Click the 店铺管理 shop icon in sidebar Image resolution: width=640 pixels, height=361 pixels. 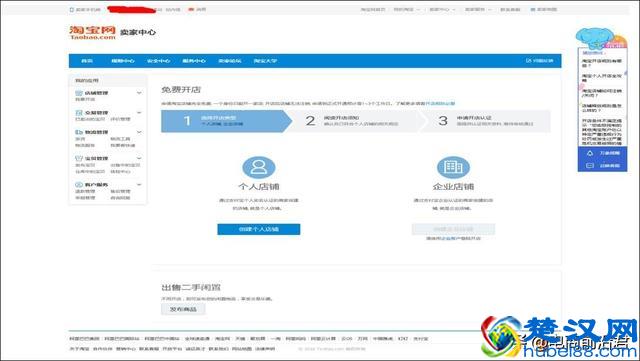79,93
